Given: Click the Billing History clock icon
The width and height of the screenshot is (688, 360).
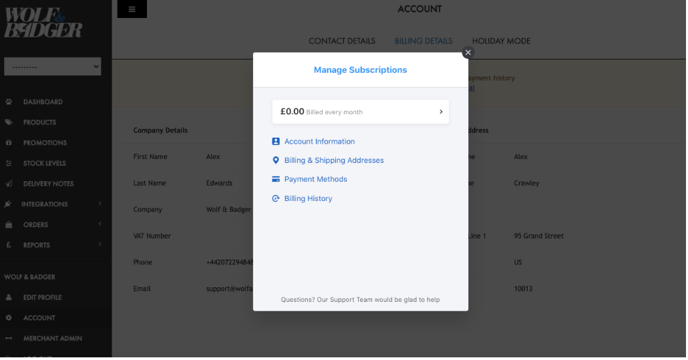Looking at the screenshot, I should 276,198.
